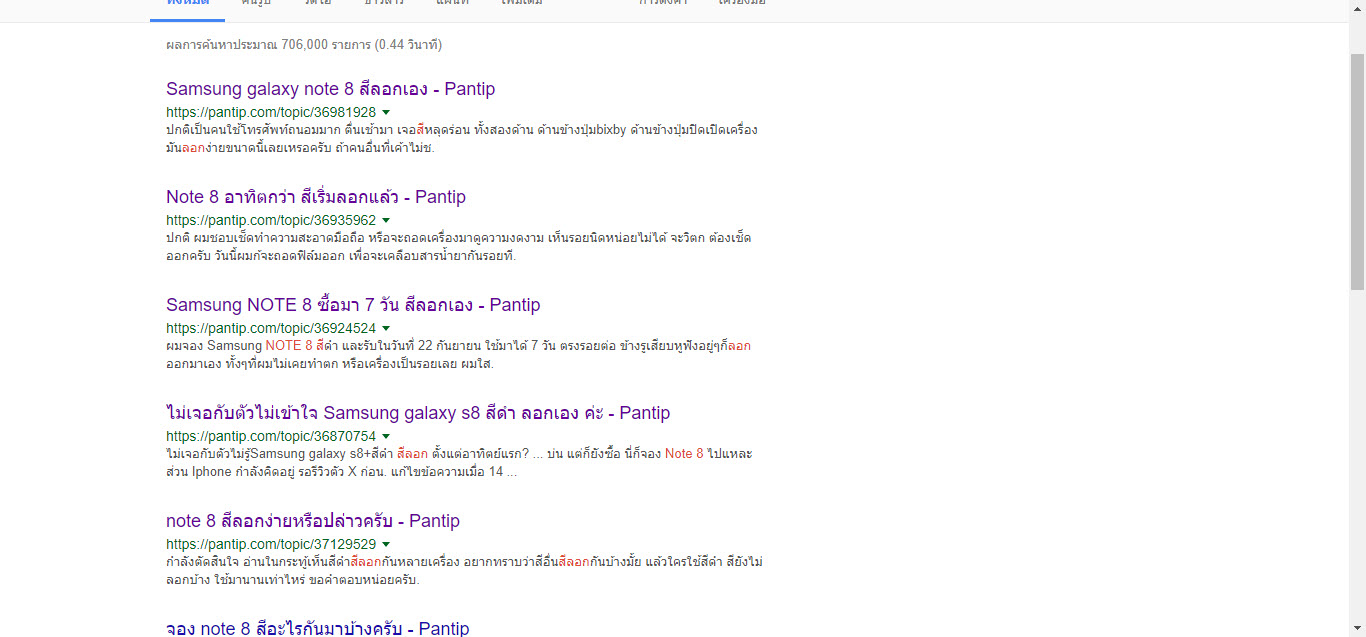Click the snippet beginning 'กำลังตัดสินใจ อ่านในกระทู้'
1366x637 pixels.
pyautogui.click(x=465, y=571)
